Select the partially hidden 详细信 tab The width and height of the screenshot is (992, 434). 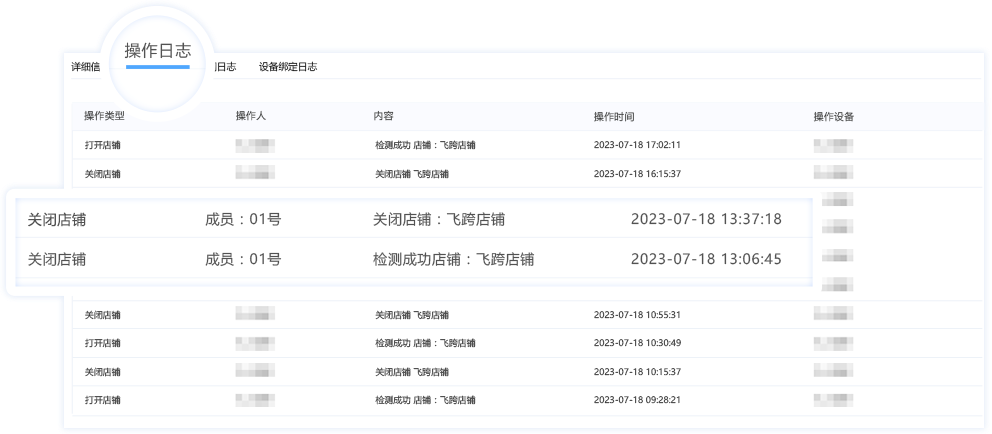(x=85, y=67)
